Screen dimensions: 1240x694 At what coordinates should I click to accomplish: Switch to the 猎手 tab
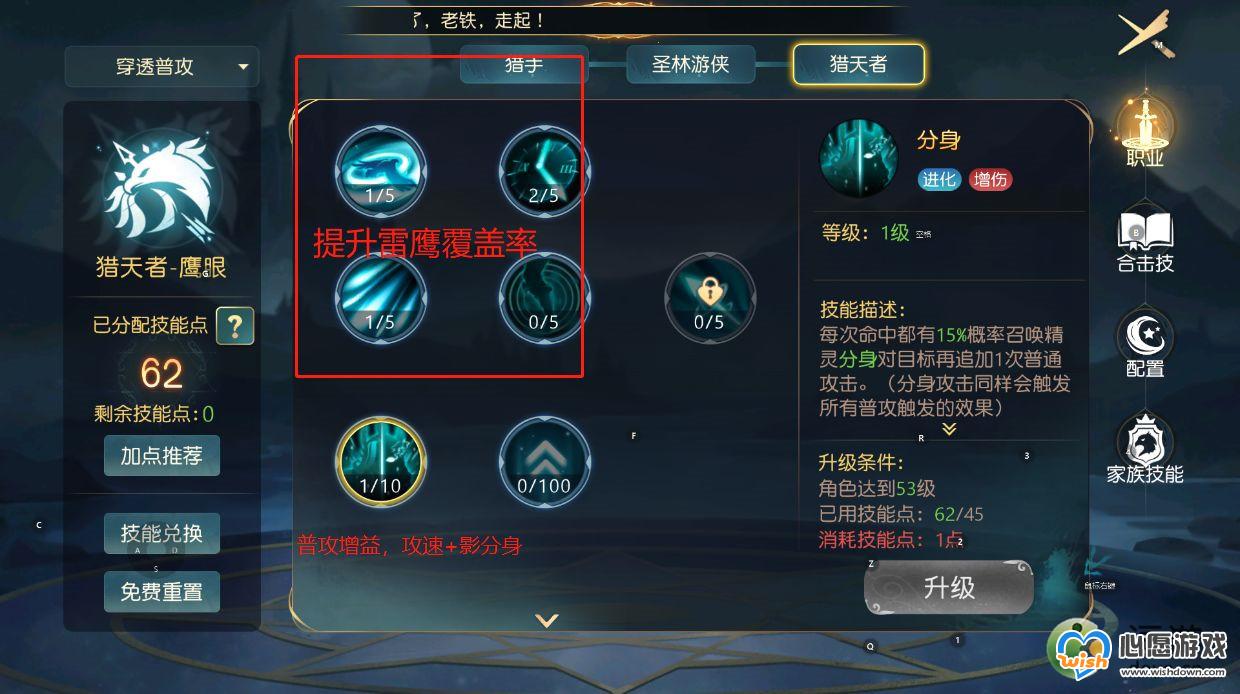coord(524,65)
